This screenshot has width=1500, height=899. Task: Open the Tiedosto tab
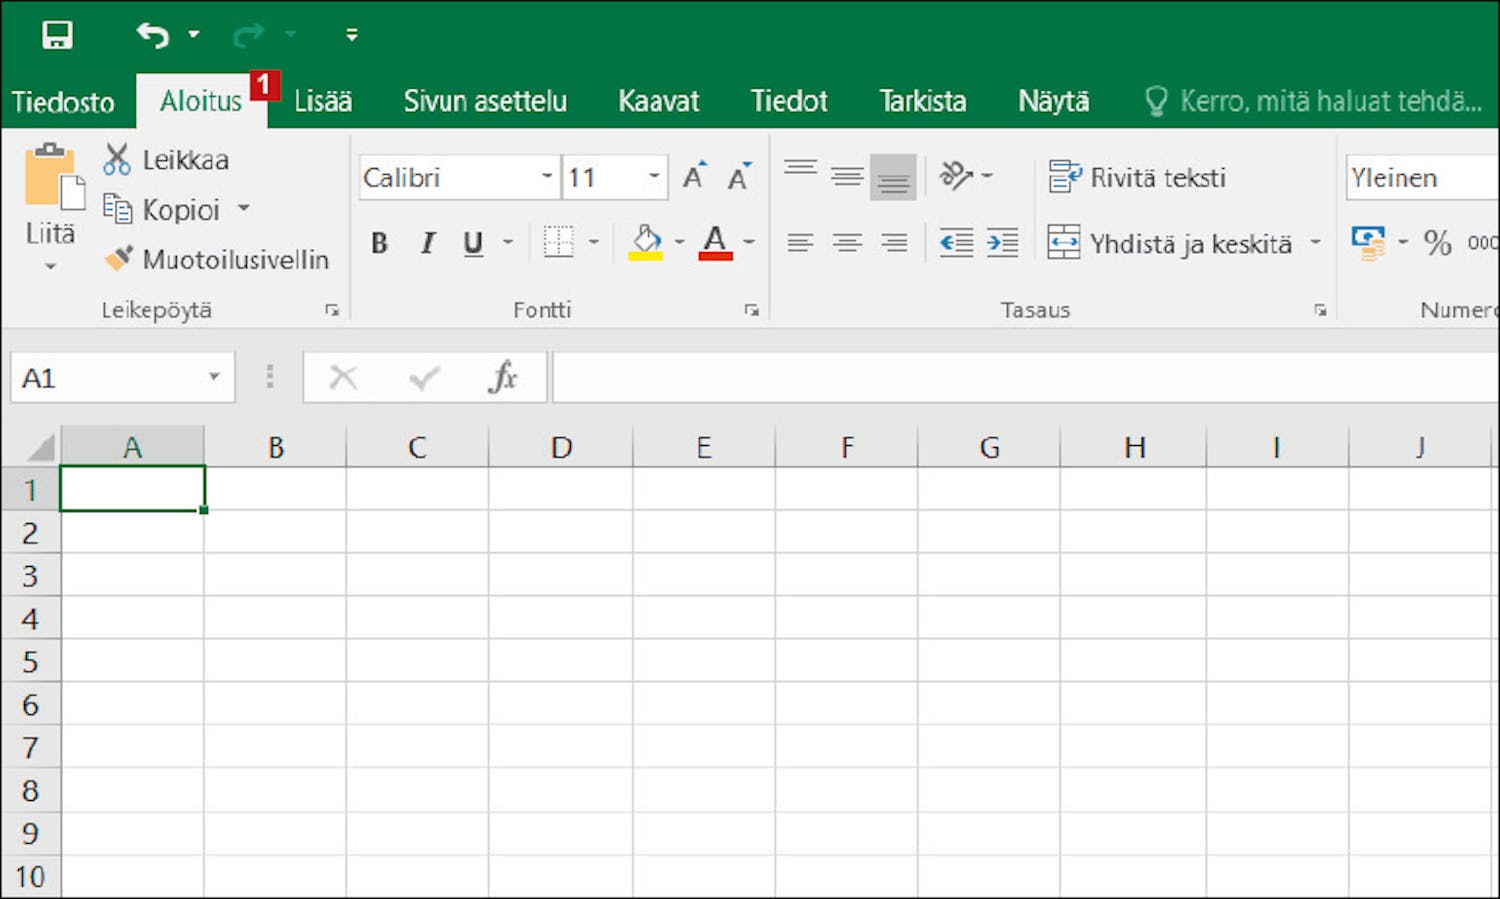coord(63,101)
